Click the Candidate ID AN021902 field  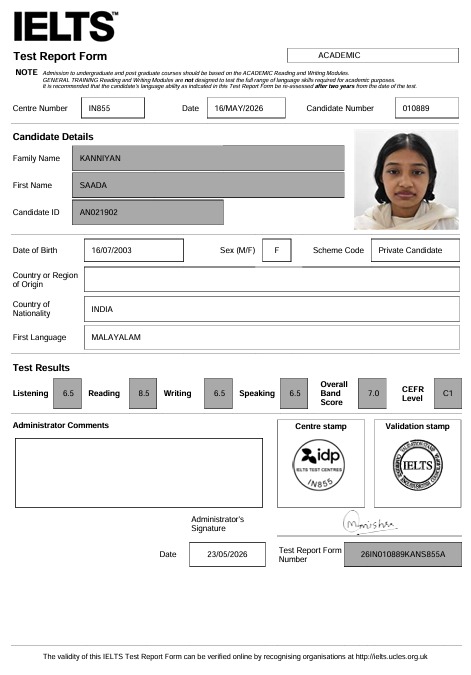[148, 212]
